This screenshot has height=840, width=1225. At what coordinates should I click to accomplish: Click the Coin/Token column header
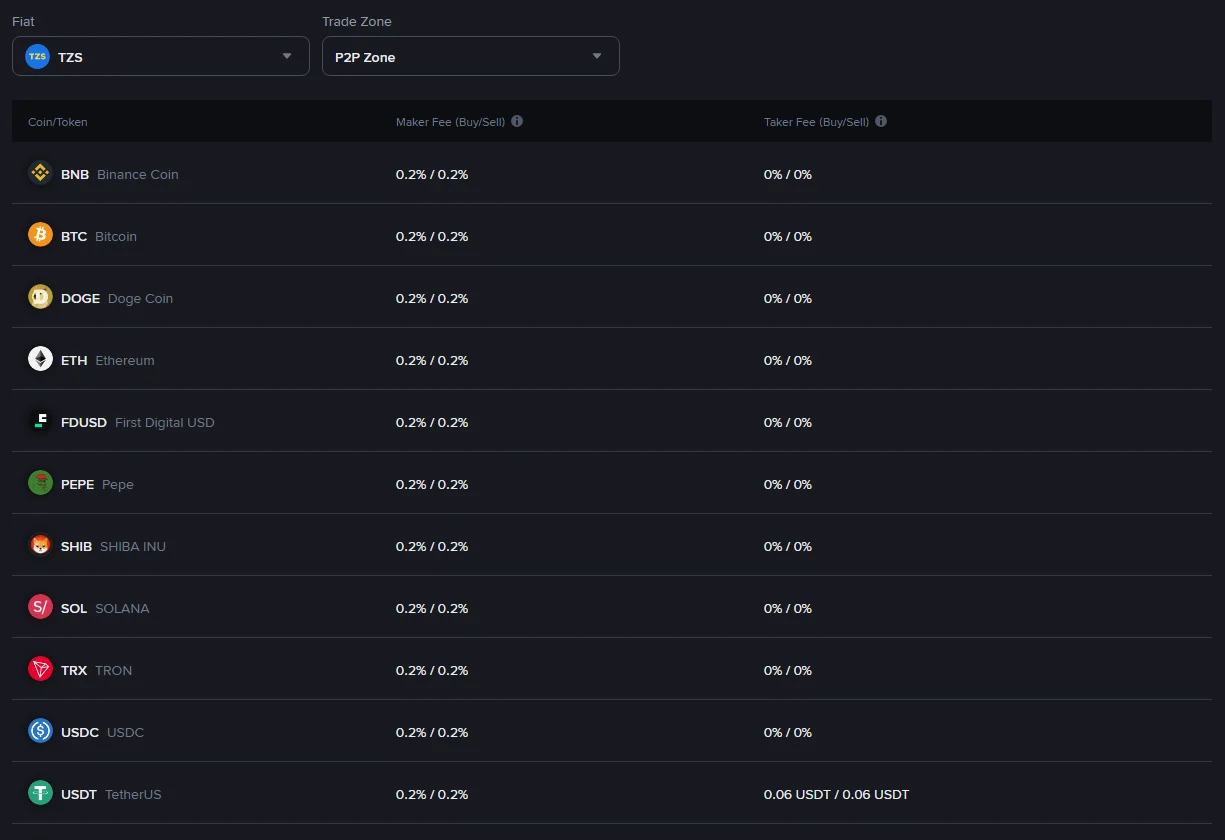tap(58, 122)
